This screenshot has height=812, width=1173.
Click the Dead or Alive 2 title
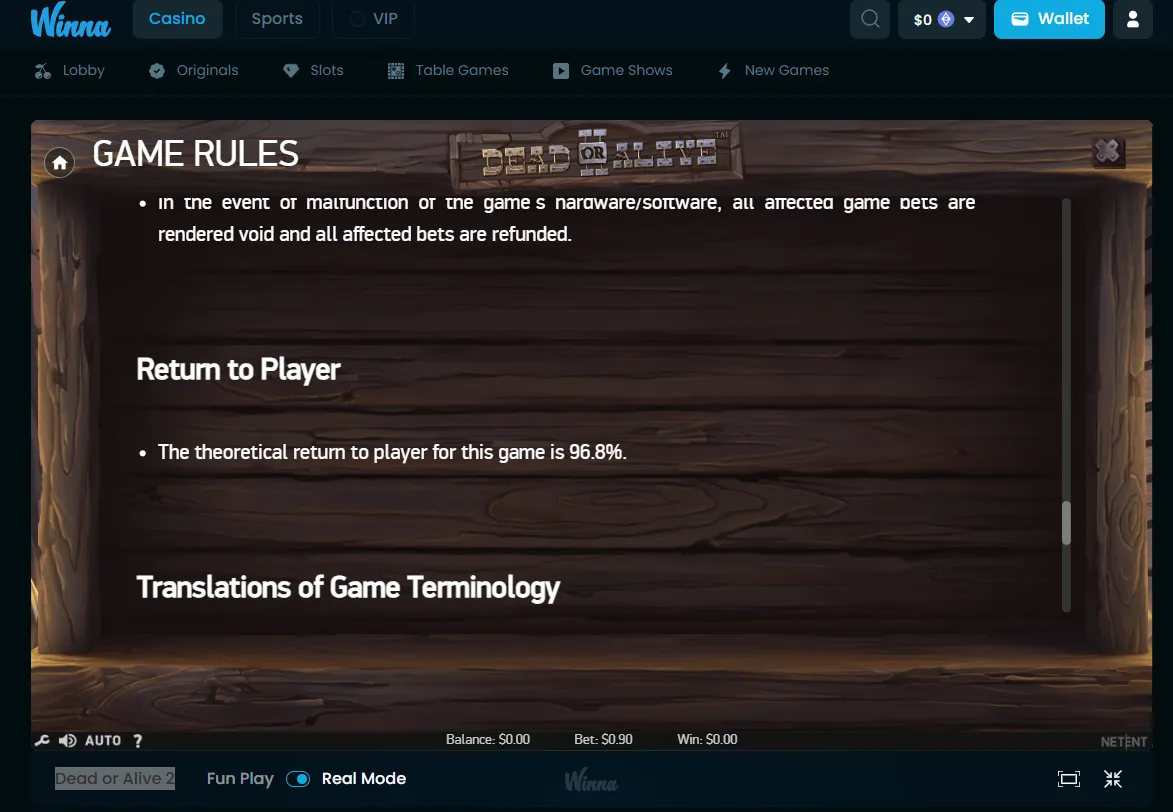(x=115, y=779)
